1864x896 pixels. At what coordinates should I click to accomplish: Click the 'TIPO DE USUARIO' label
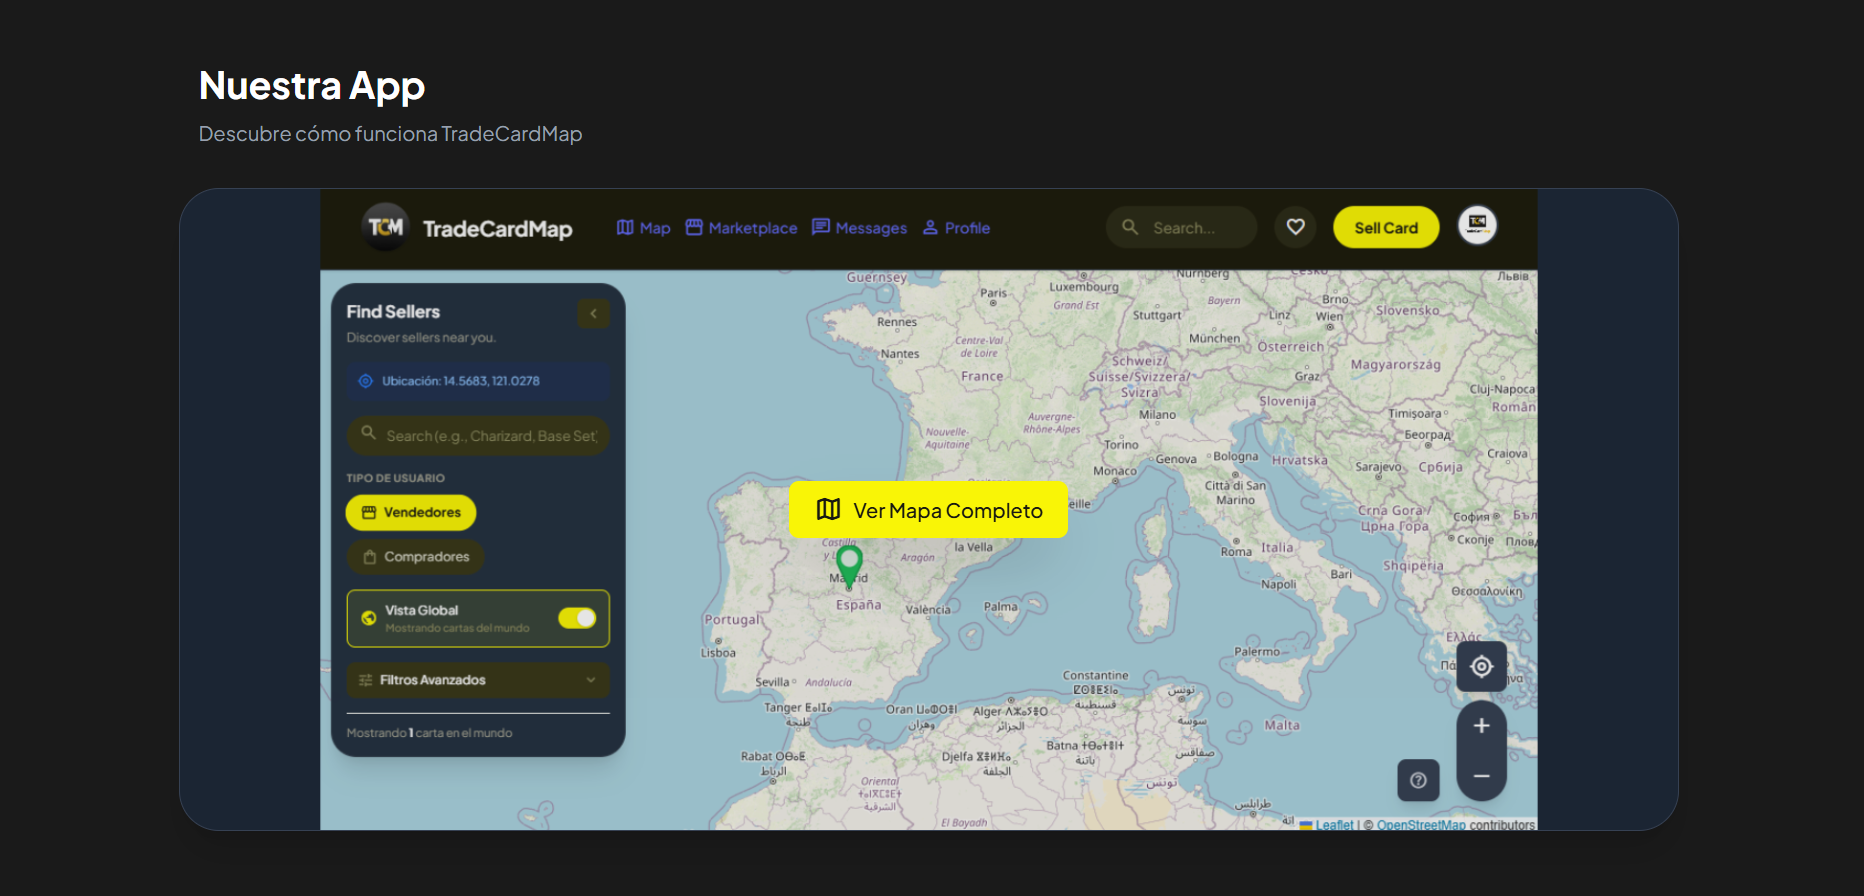[395, 478]
